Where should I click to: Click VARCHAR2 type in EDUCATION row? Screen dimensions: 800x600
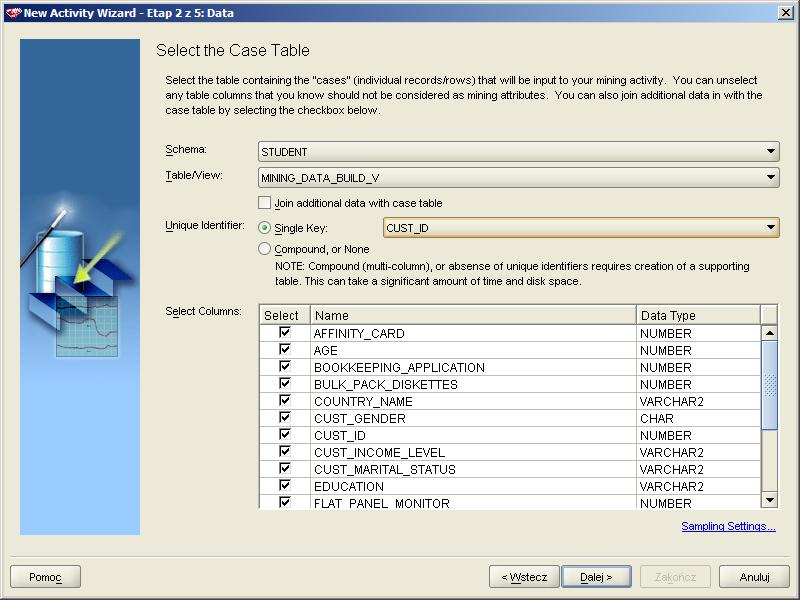(698, 486)
